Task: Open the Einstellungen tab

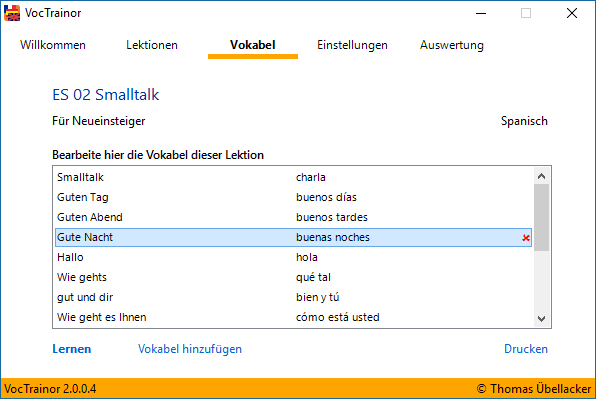Action: 352,45
